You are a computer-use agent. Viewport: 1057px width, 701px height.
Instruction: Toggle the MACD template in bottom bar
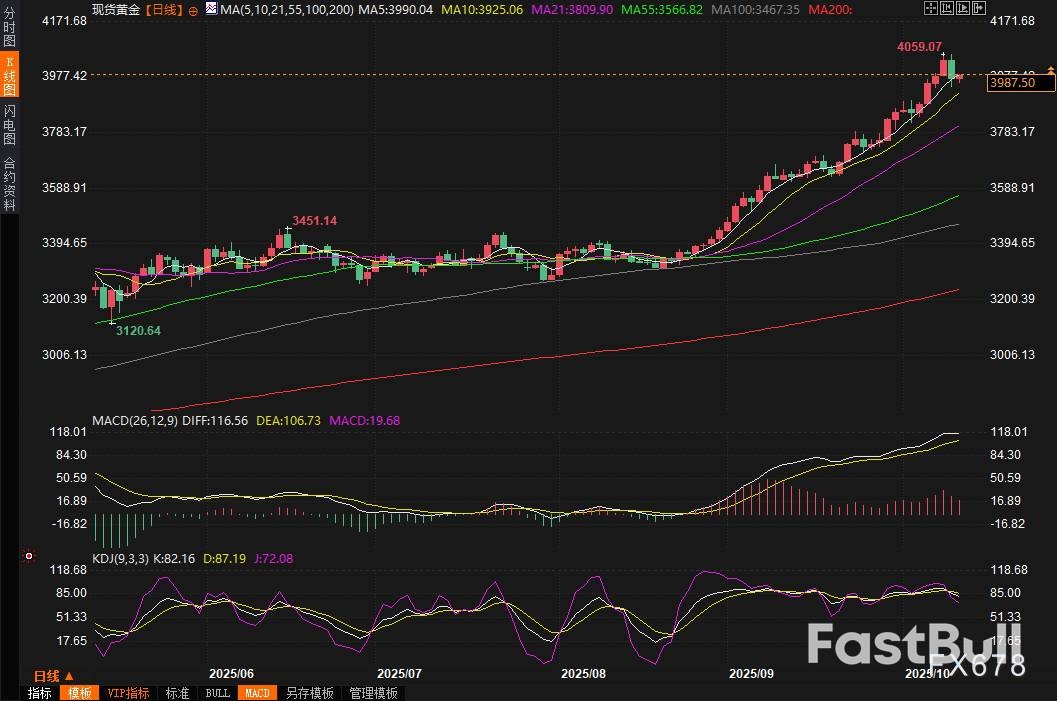pyautogui.click(x=257, y=693)
